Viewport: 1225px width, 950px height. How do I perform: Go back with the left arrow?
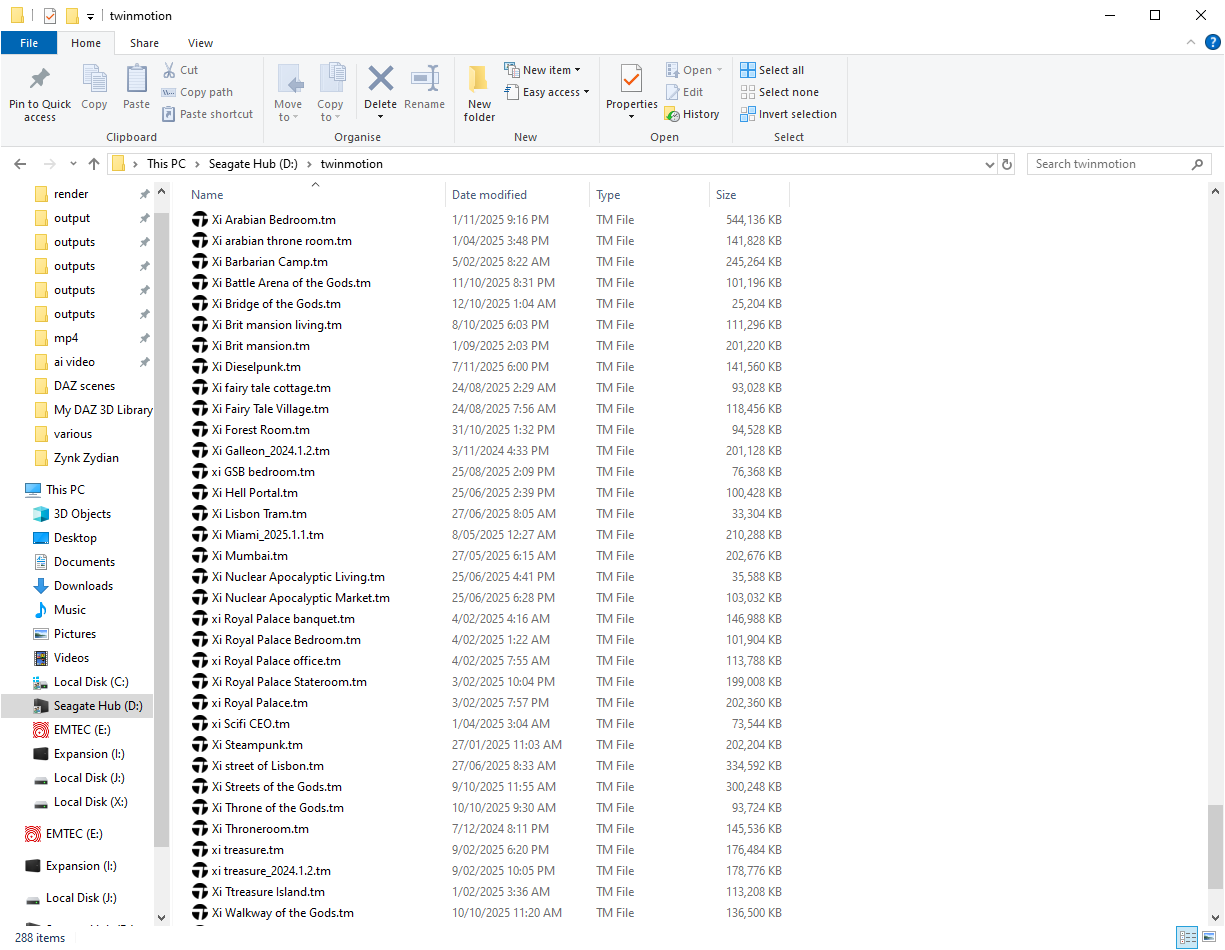point(20,164)
